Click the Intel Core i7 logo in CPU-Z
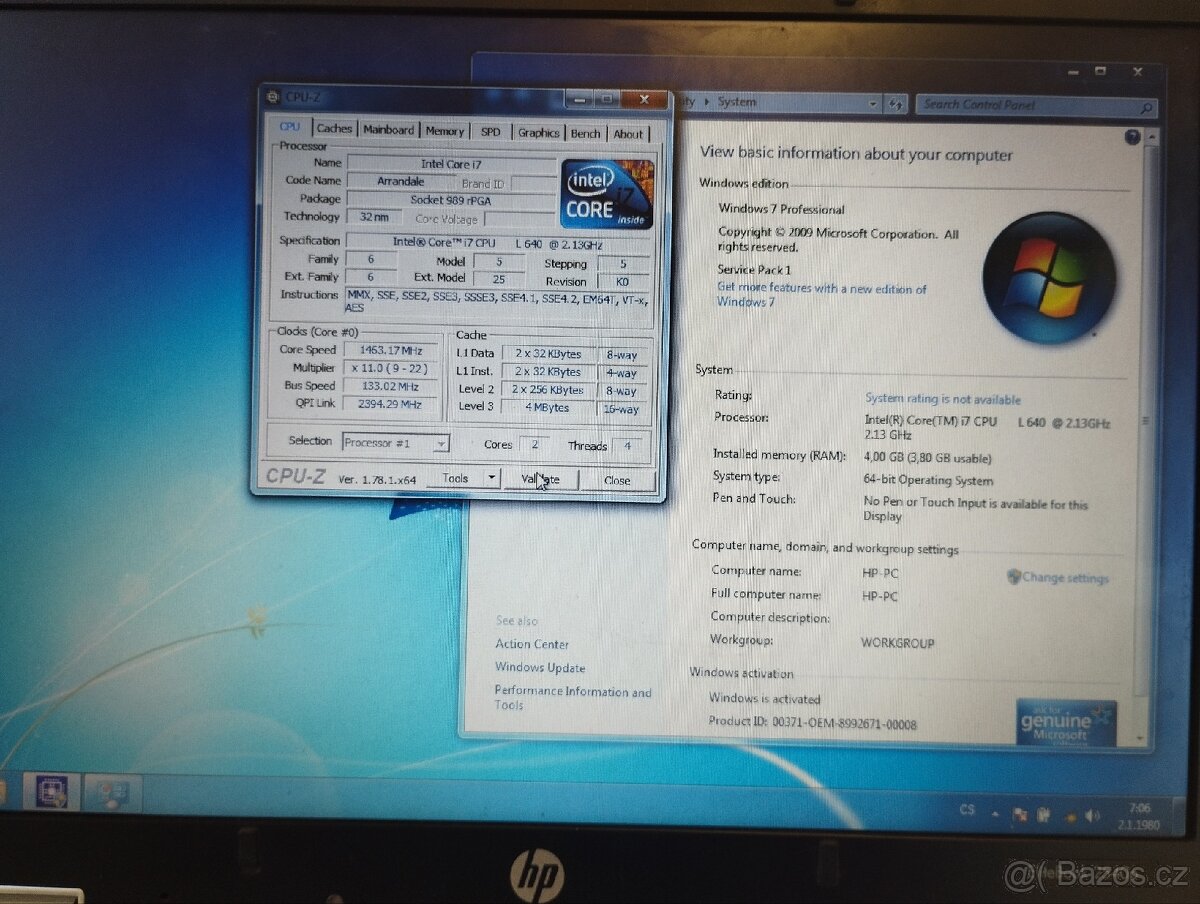The image size is (1200, 904). click(604, 194)
